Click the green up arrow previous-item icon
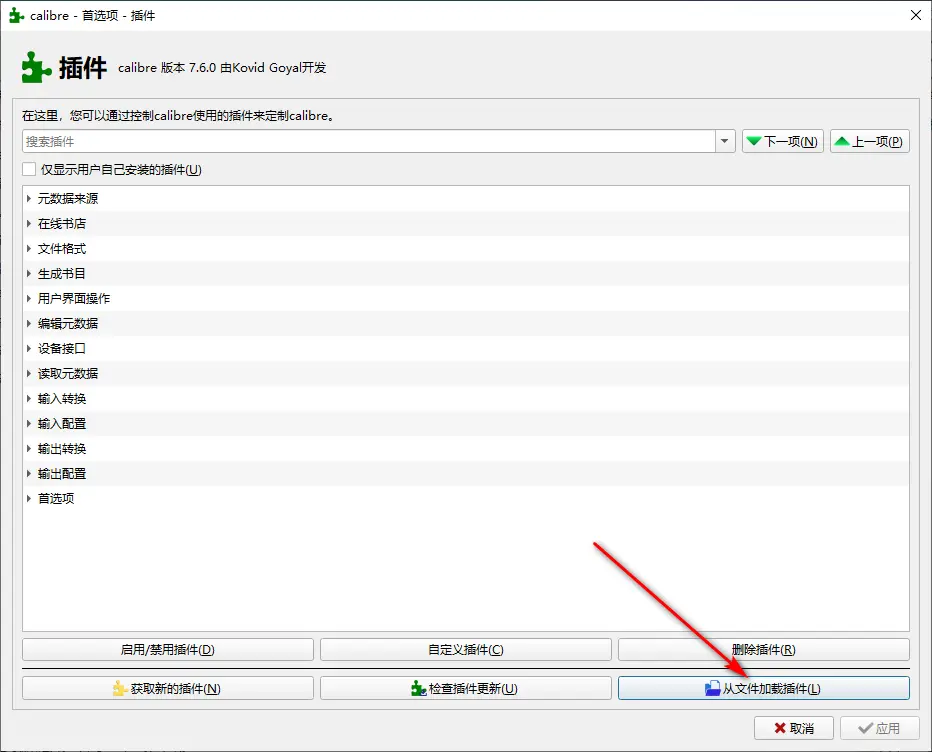This screenshot has height=752, width=932. pos(841,142)
